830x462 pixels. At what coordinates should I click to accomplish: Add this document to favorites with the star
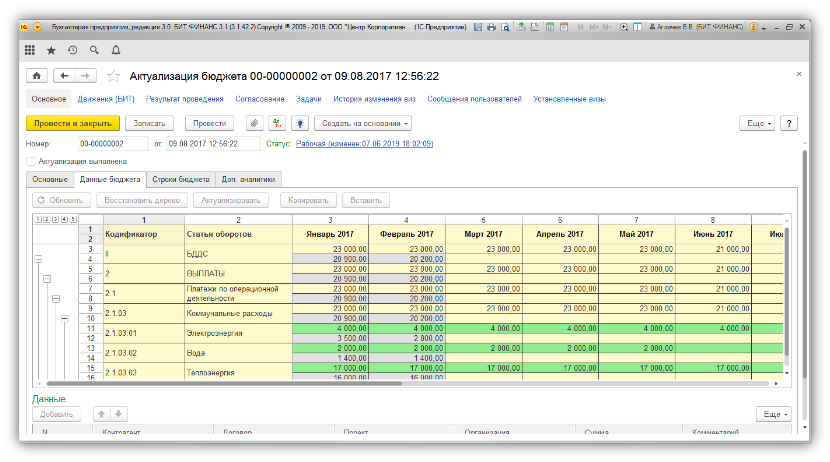(113, 76)
